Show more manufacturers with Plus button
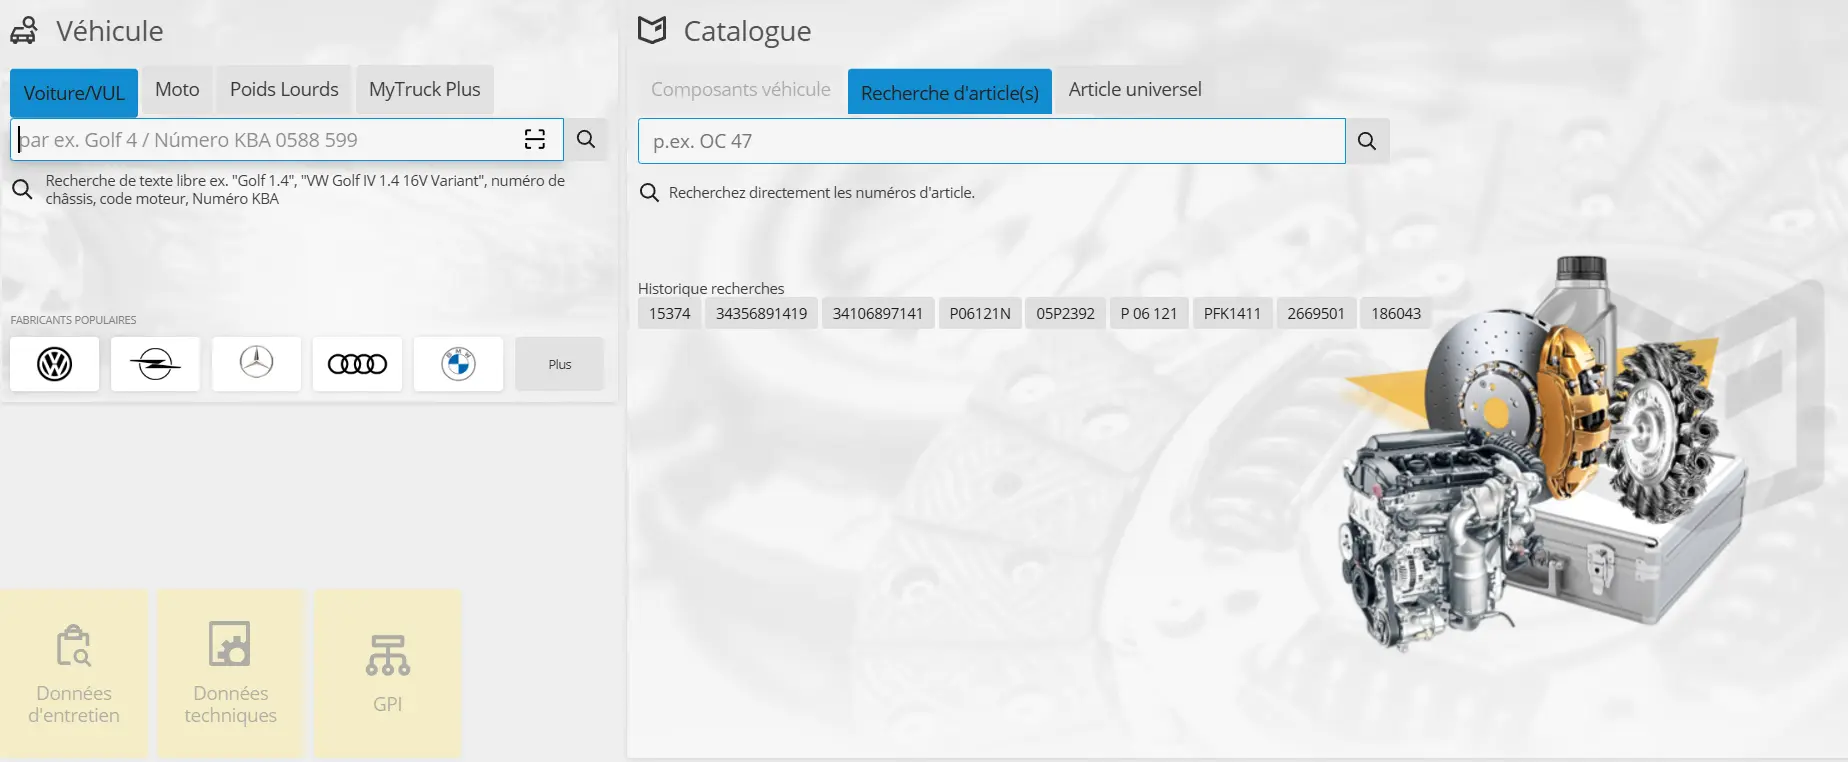1848x762 pixels. pos(560,364)
